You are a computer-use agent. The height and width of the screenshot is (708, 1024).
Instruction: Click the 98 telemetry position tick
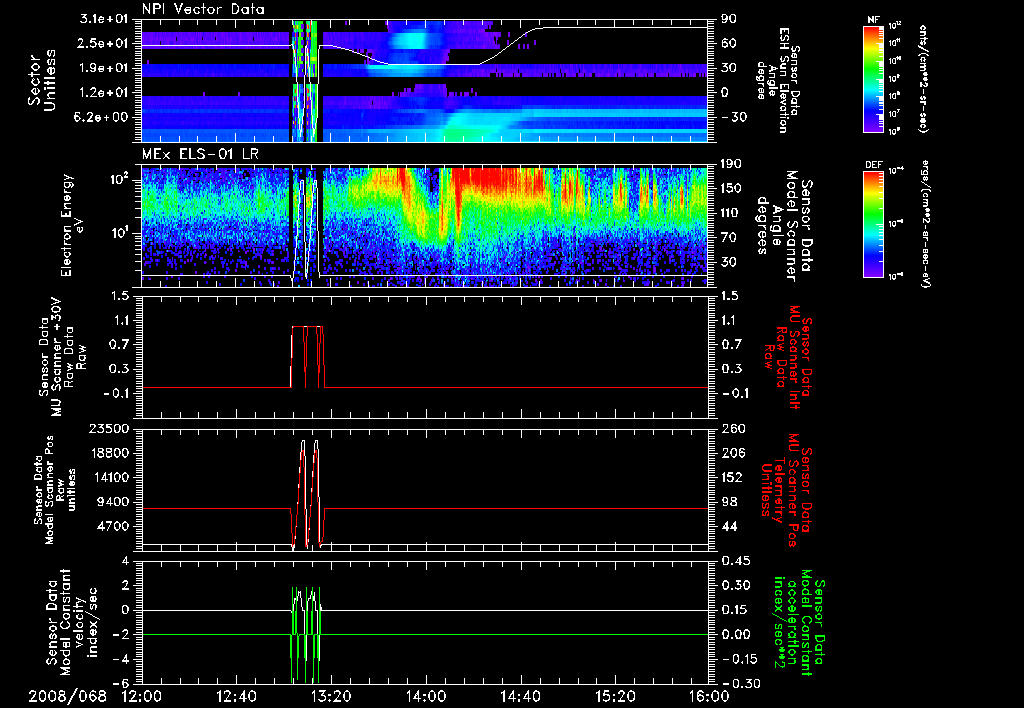coord(727,502)
